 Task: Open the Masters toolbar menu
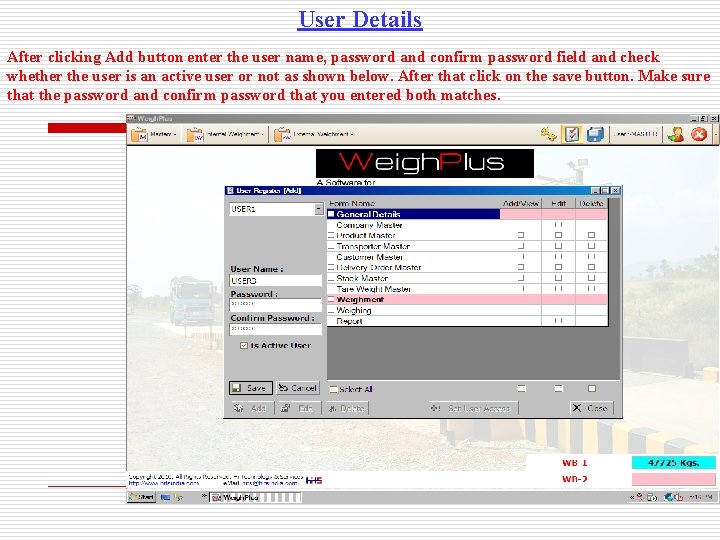154,135
